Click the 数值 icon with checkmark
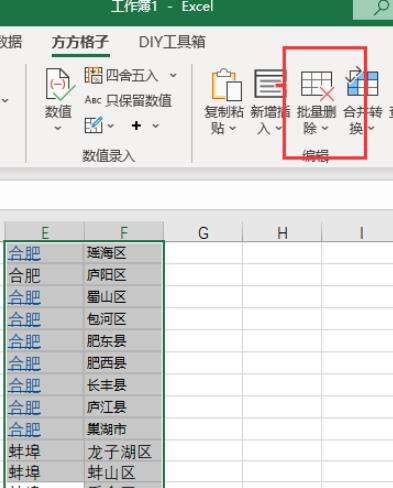Viewport: 393px width, 488px height. pos(59,84)
